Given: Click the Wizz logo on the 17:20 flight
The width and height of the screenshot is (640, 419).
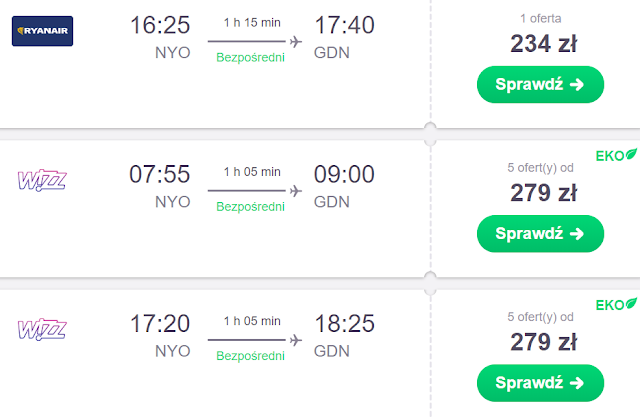Looking at the screenshot, I should [x=42, y=330].
